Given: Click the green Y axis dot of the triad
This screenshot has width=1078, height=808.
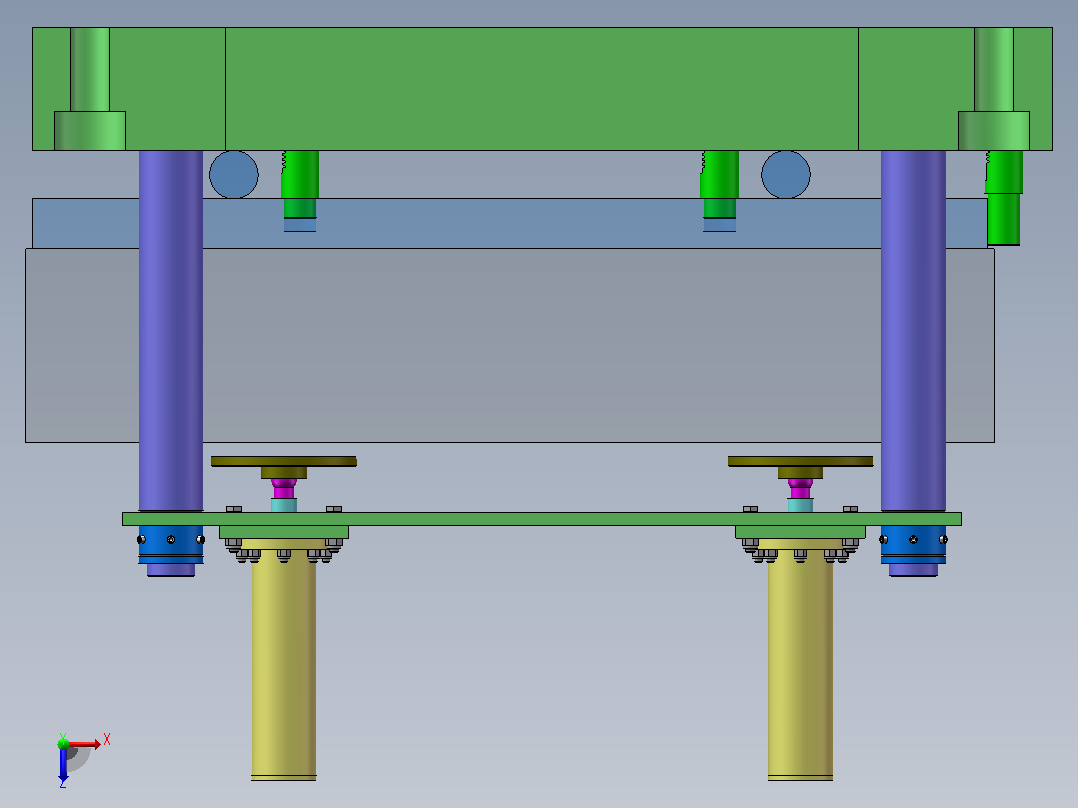Looking at the screenshot, I should click(63, 743).
